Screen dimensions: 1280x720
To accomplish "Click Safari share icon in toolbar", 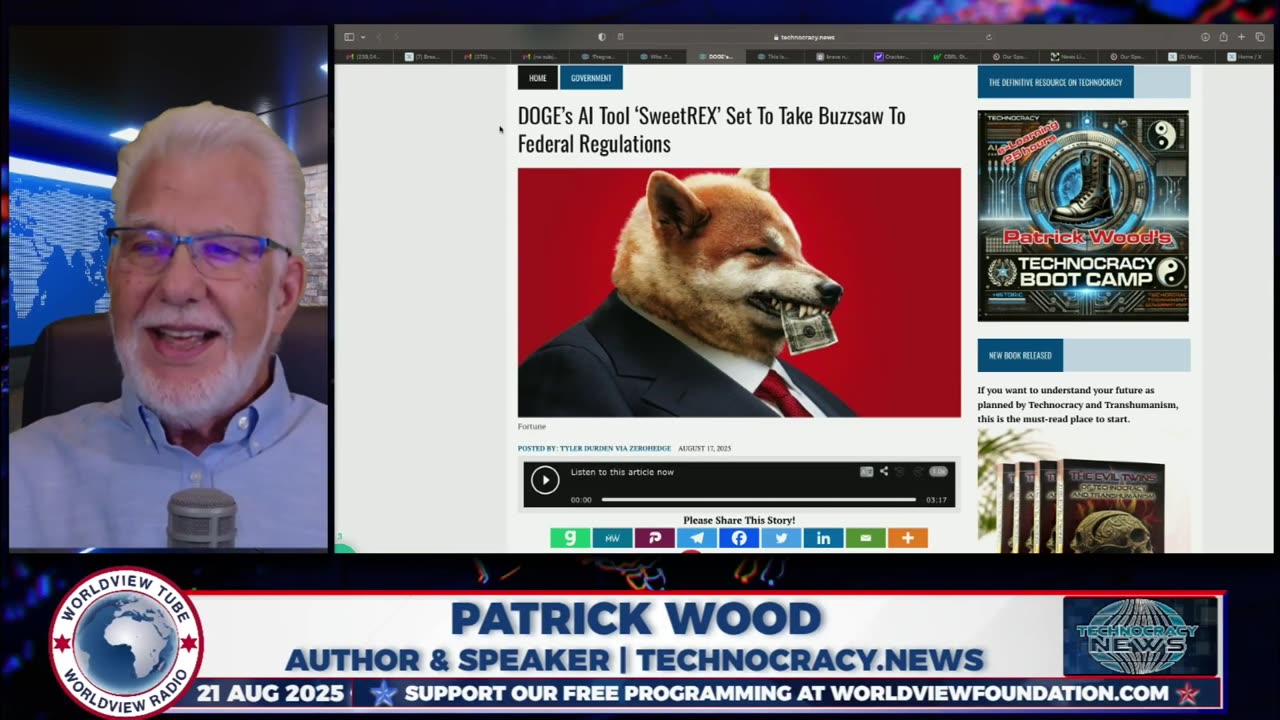I will click(x=1223, y=37).
